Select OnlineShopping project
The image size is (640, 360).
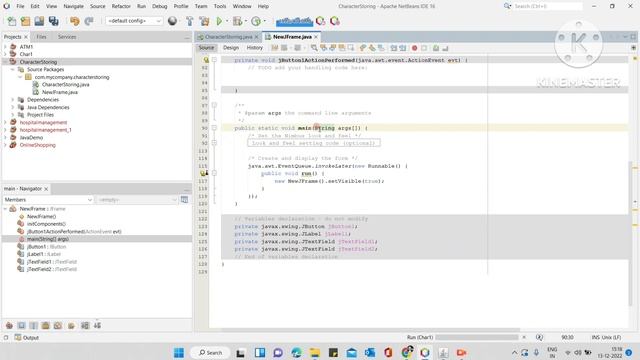tap(38, 145)
